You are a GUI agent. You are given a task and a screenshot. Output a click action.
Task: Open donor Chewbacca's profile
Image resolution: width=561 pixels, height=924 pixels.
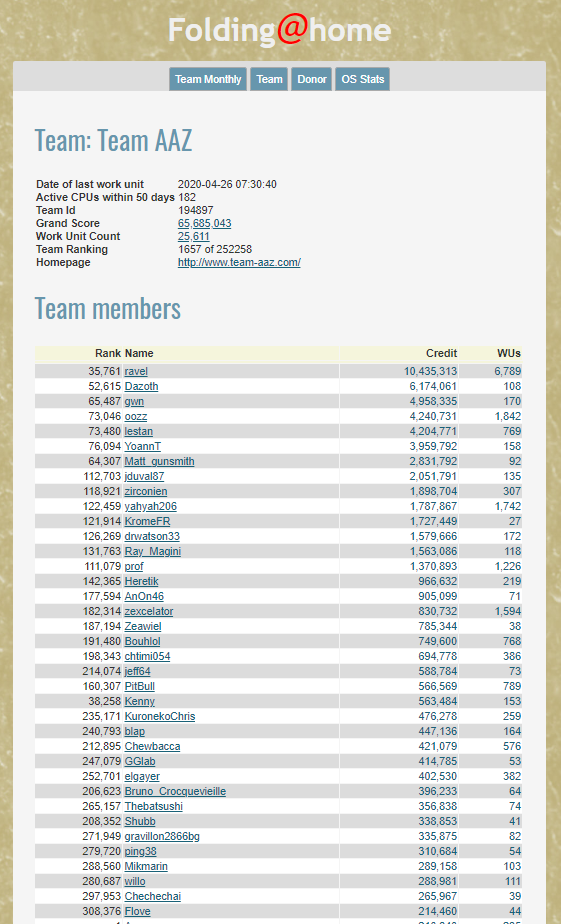pyautogui.click(x=153, y=747)
